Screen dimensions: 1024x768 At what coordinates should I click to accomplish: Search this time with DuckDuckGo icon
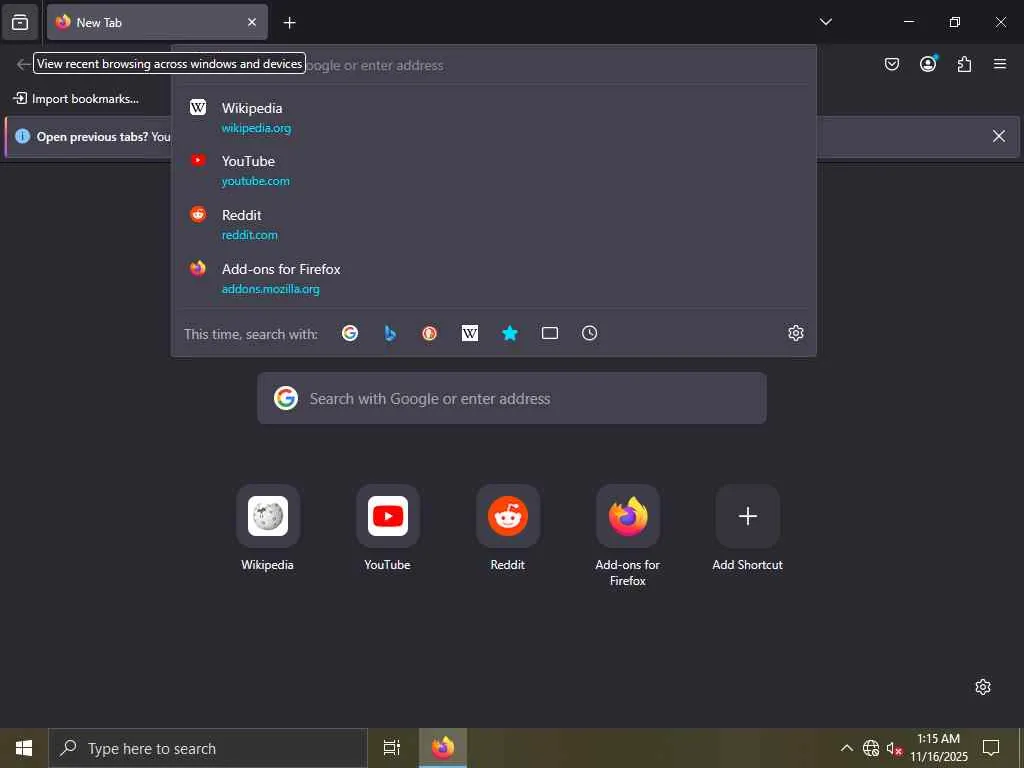click(430, 334)
